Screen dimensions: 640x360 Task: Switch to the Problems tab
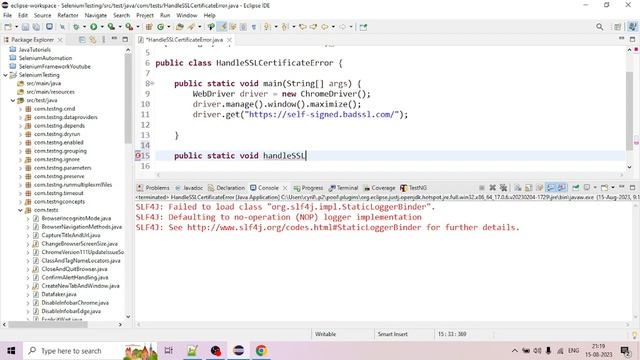(x=153, y=188)
